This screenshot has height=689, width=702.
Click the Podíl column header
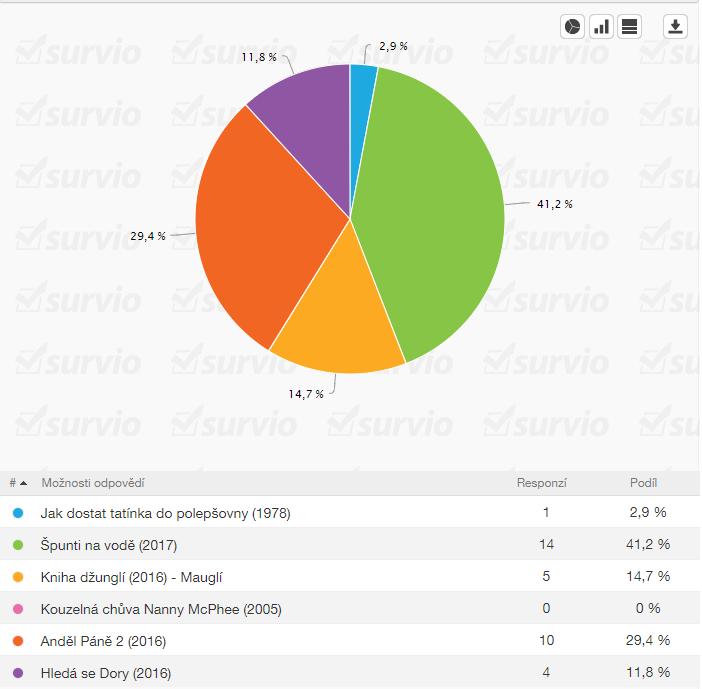pos(643,483)
